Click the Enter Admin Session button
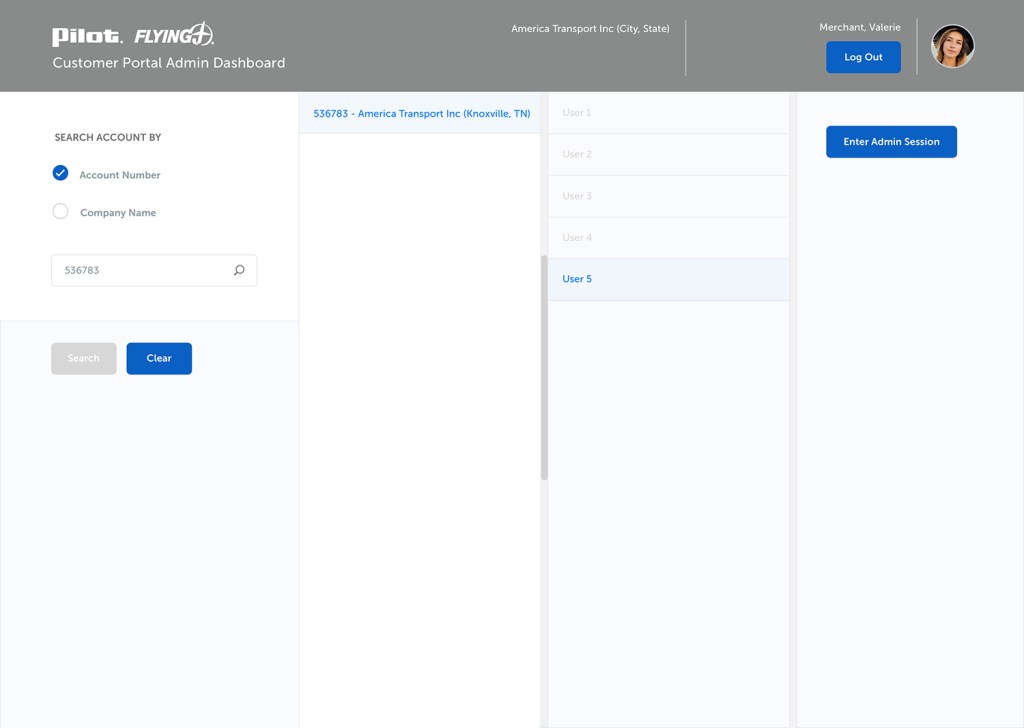The width and height of the screenshot is (1024, 728). 891,142
